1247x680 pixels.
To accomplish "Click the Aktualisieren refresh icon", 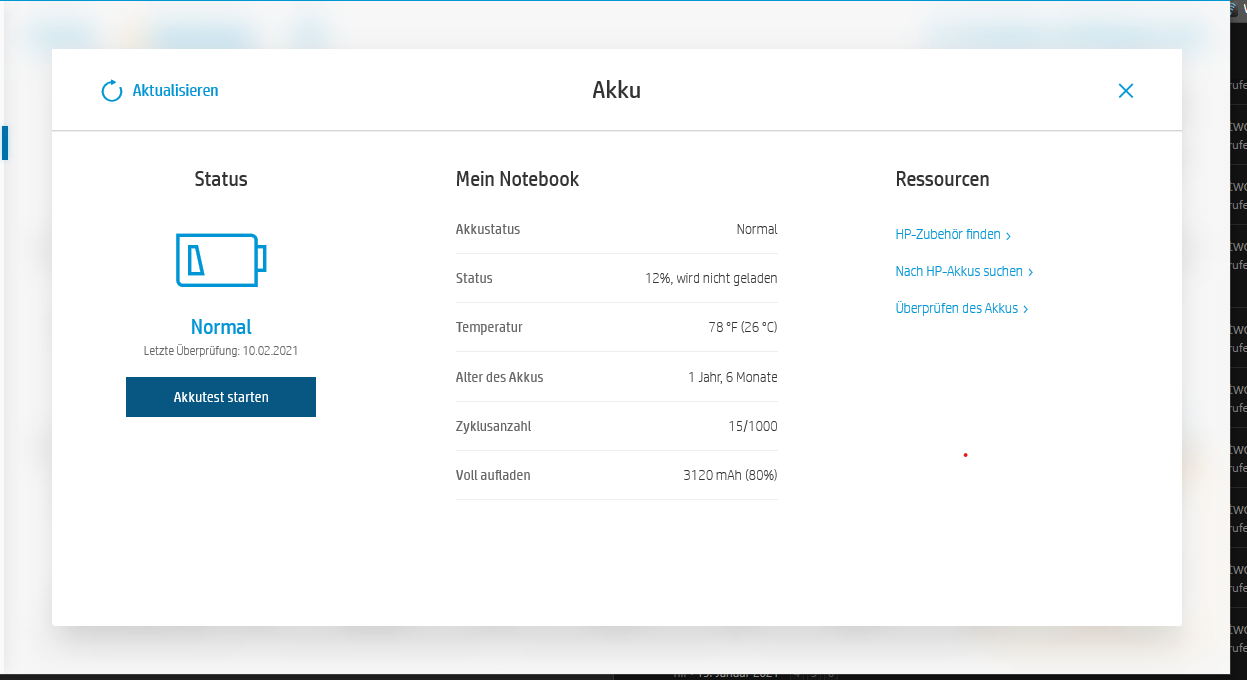I will point(111,90).
